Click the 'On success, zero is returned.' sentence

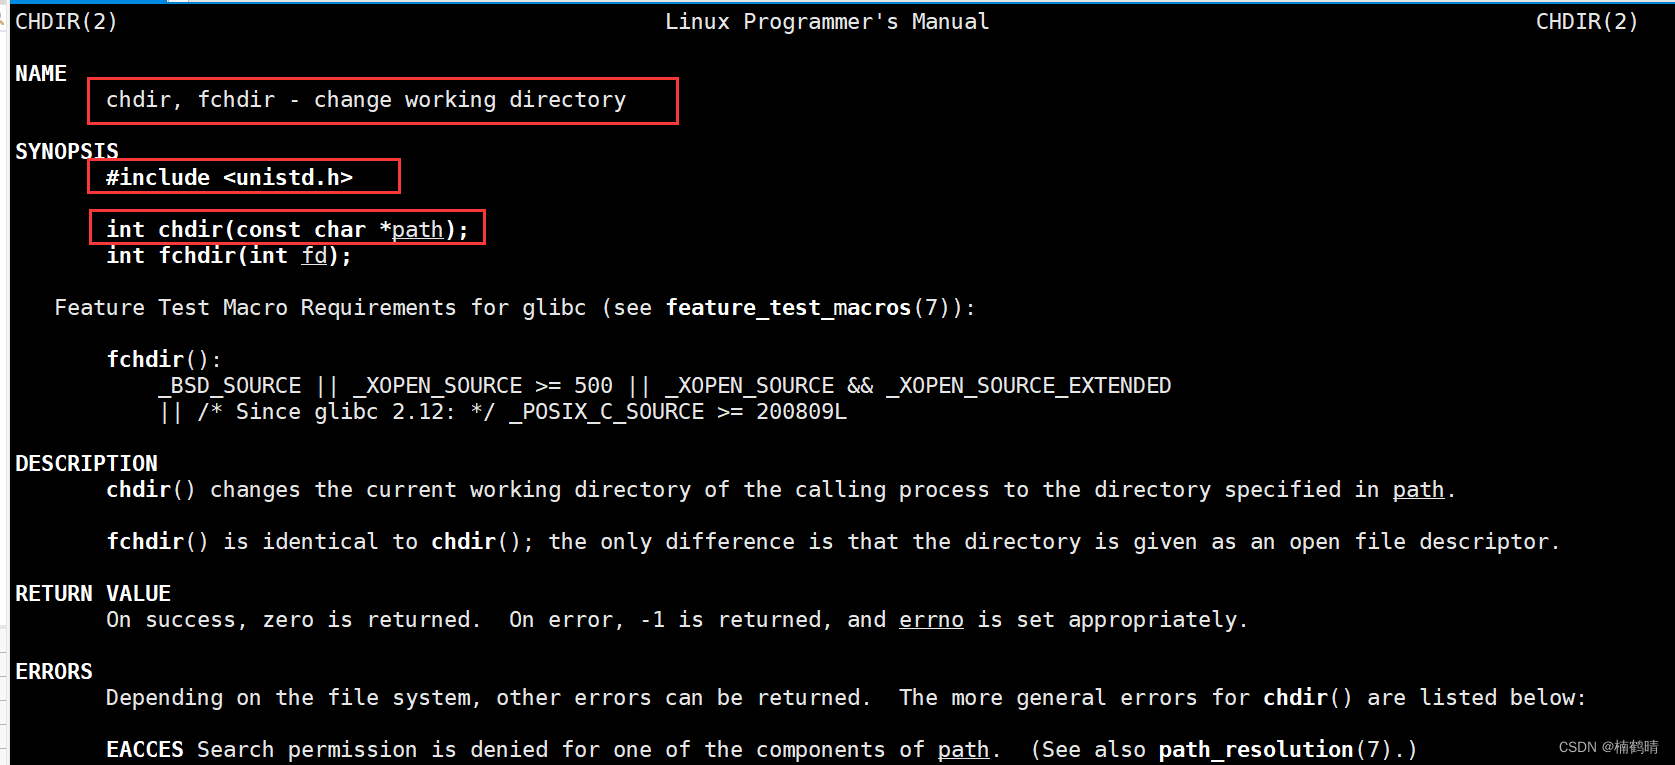[x=293, y=620]
